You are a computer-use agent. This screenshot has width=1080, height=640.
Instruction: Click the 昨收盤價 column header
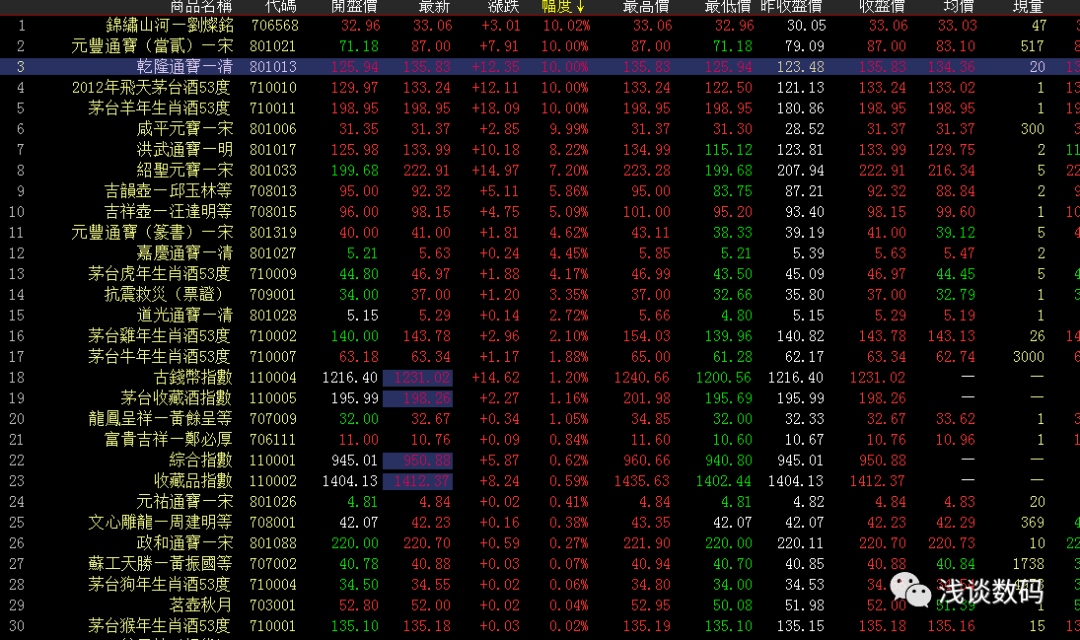point(791,6)
